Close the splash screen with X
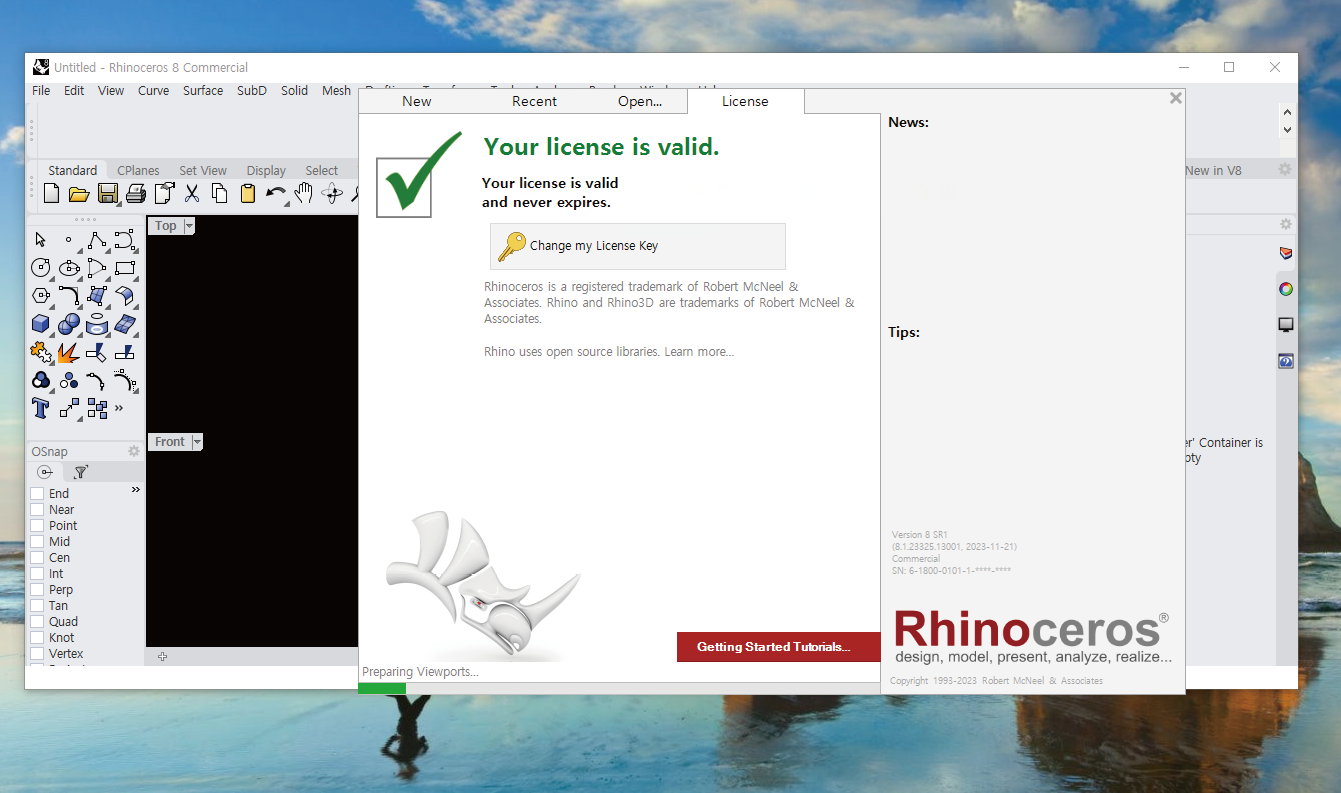This screenshot has width=1341, height=793. coord(1176,98)
